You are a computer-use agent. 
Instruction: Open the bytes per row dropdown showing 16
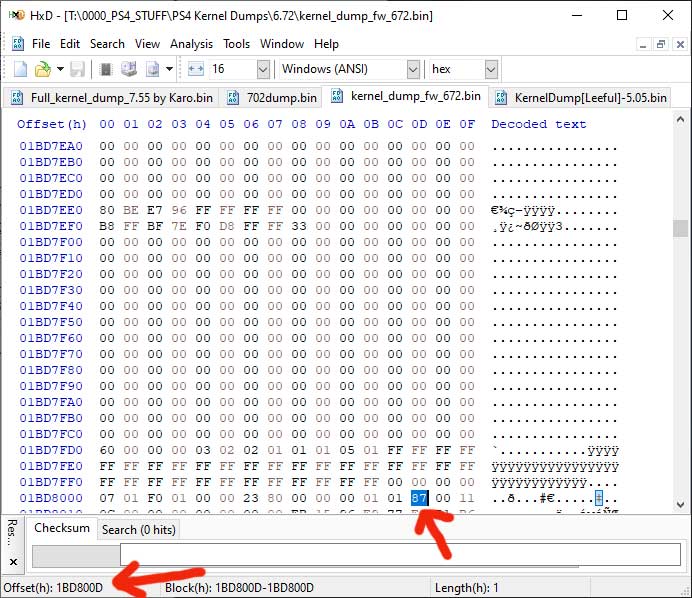263,69
